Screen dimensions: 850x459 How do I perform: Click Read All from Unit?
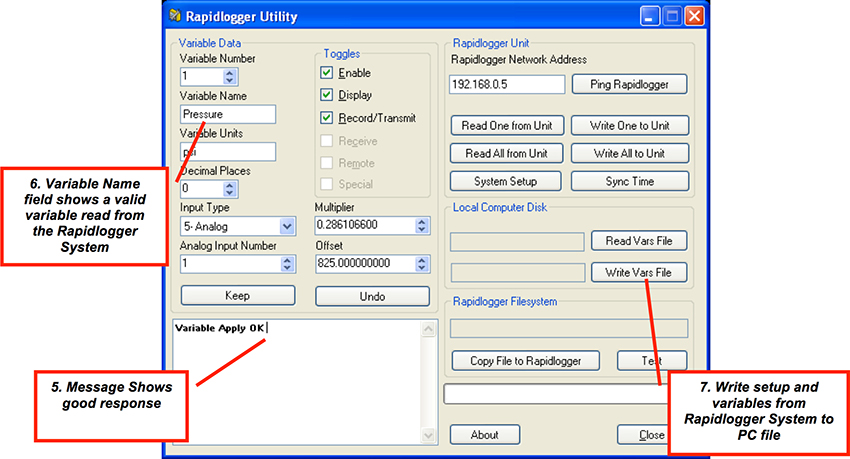(506, 153)
